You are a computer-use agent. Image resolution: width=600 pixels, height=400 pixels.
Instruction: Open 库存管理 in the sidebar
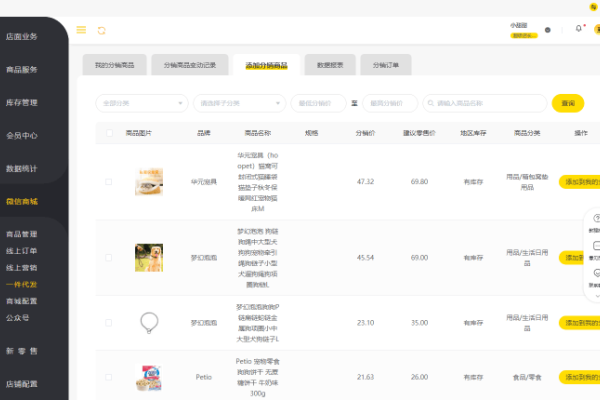coord(21,102)
